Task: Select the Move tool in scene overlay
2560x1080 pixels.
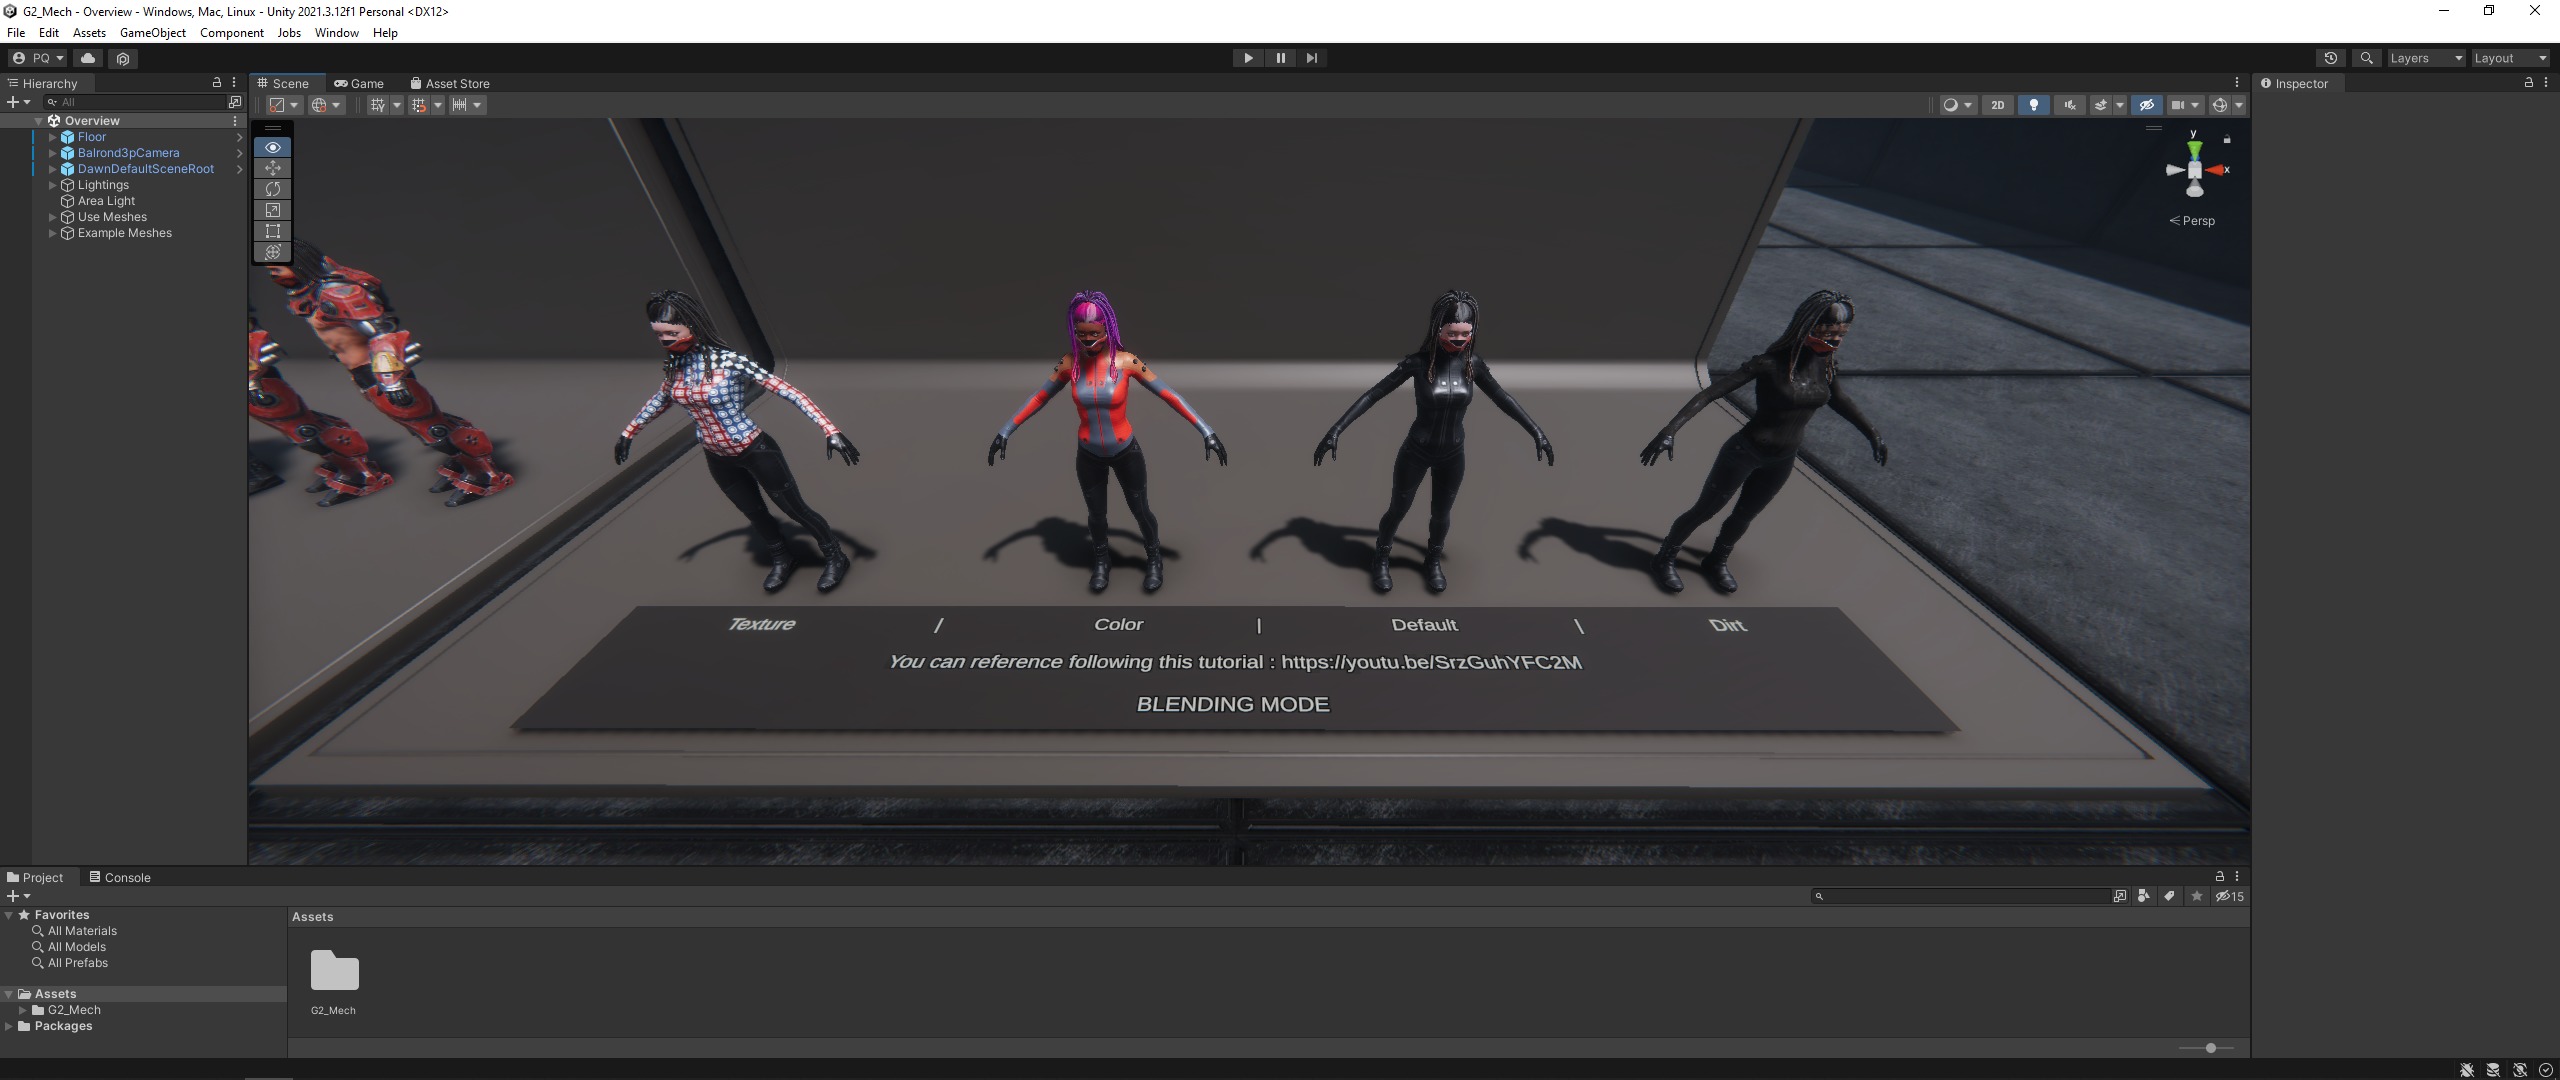Action: [x=272, y=168]
